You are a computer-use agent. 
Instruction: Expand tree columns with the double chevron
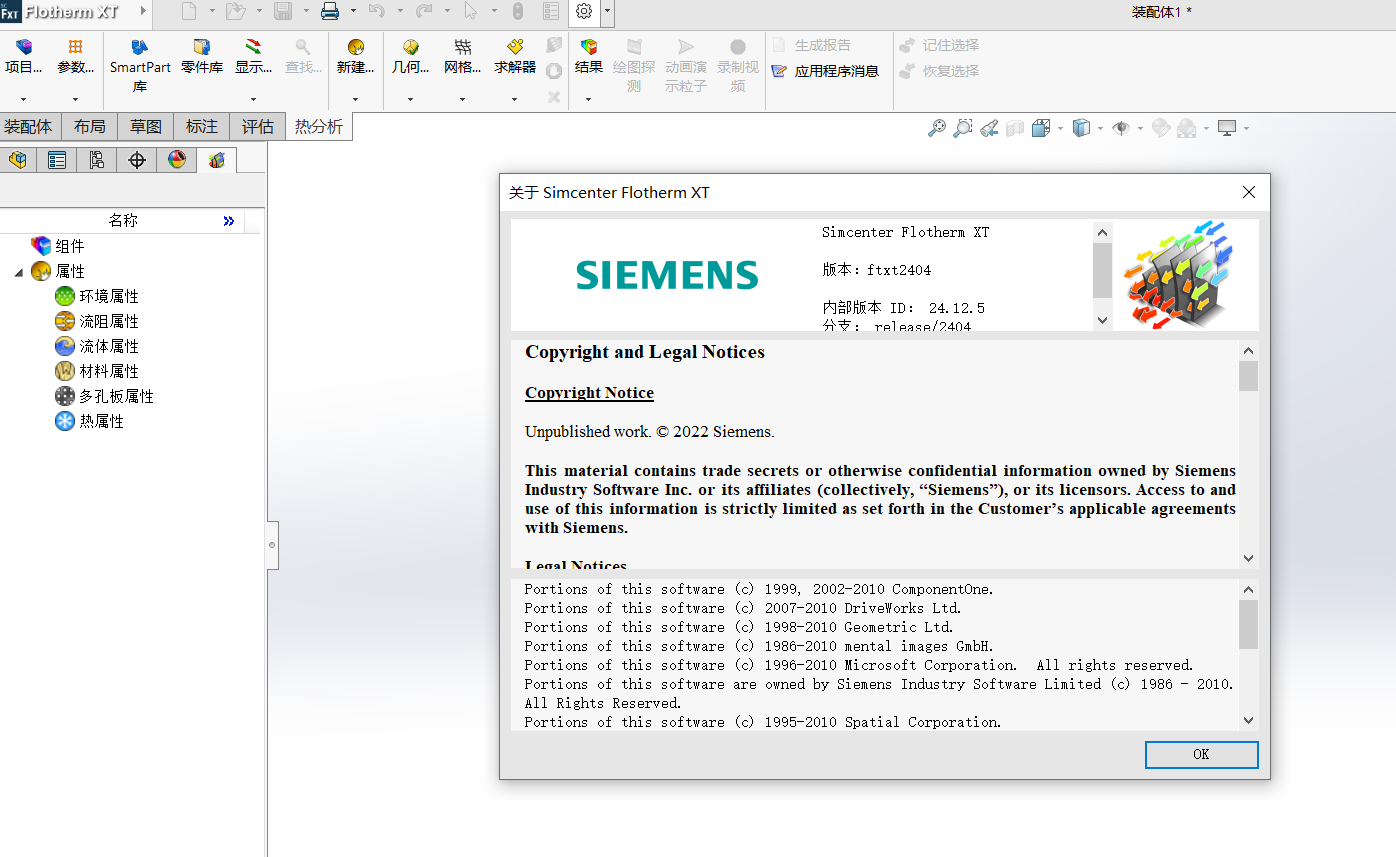pyautogui.click(x=229, y=221)
